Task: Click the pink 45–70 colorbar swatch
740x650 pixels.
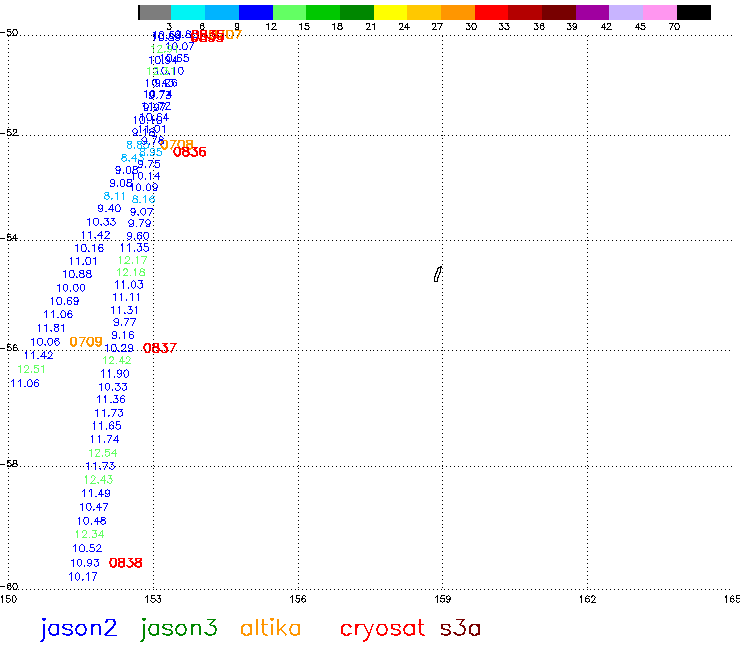Action: [660, 13]
